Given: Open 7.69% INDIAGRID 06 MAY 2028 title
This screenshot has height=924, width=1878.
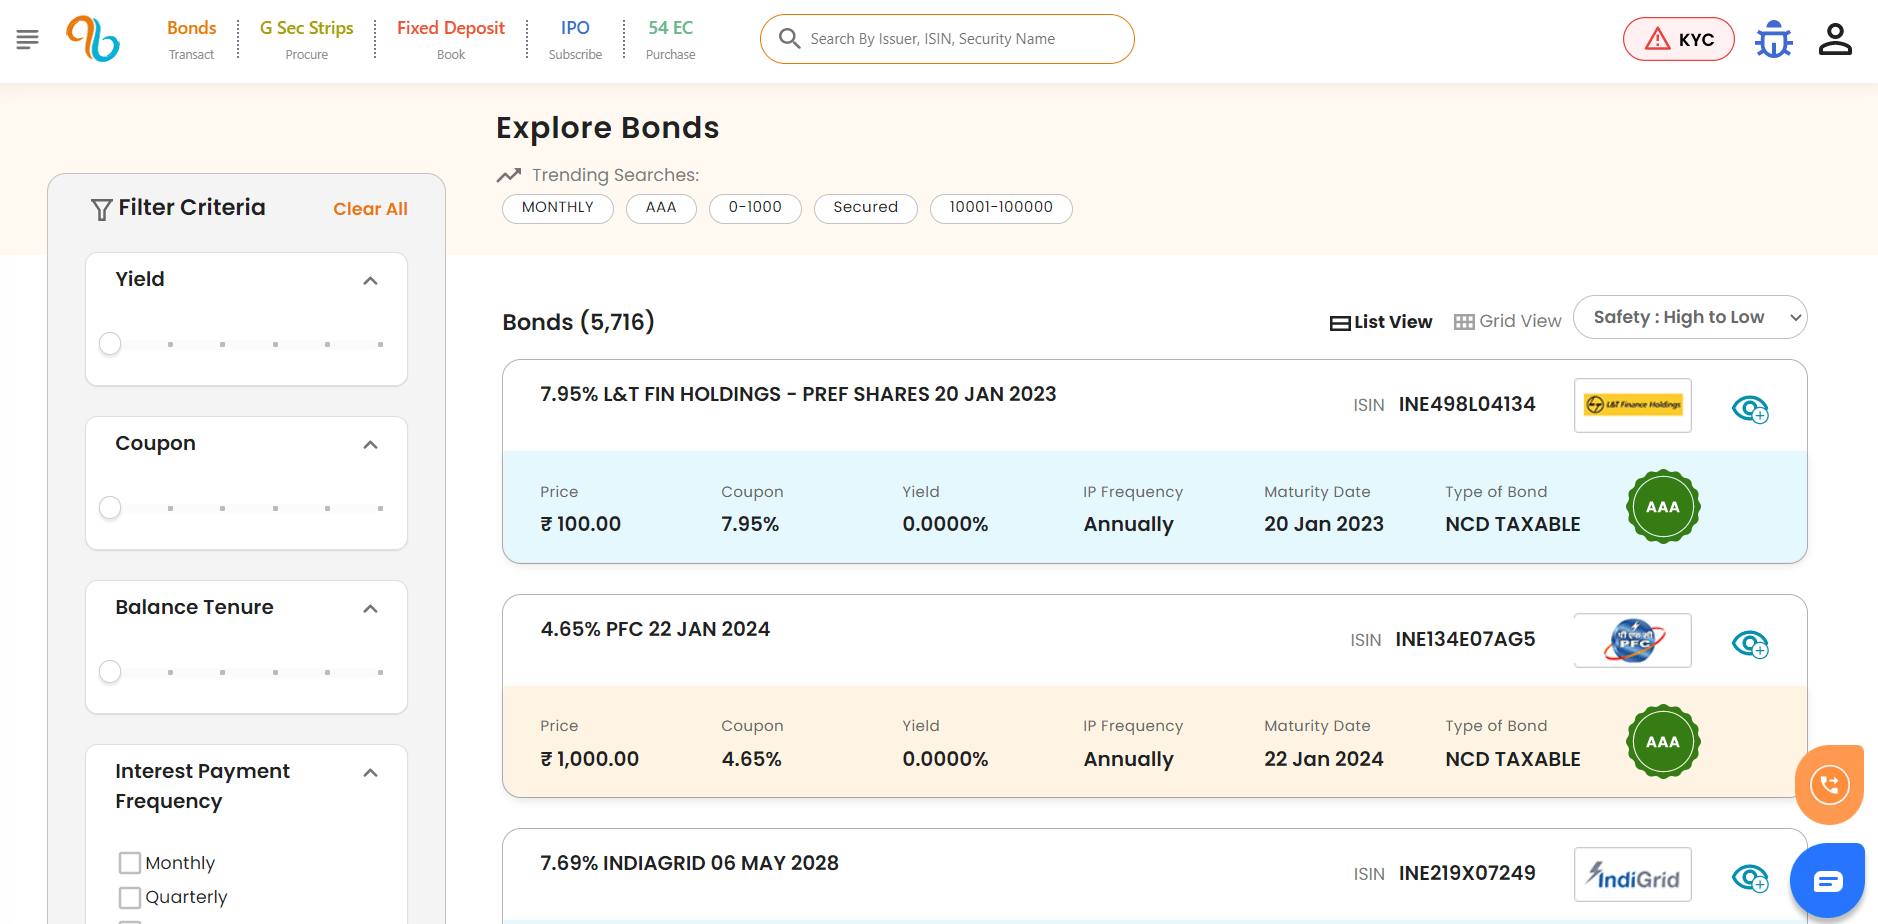Looking at the screenshot, I should pyautogui.click(x=689, y=863).
